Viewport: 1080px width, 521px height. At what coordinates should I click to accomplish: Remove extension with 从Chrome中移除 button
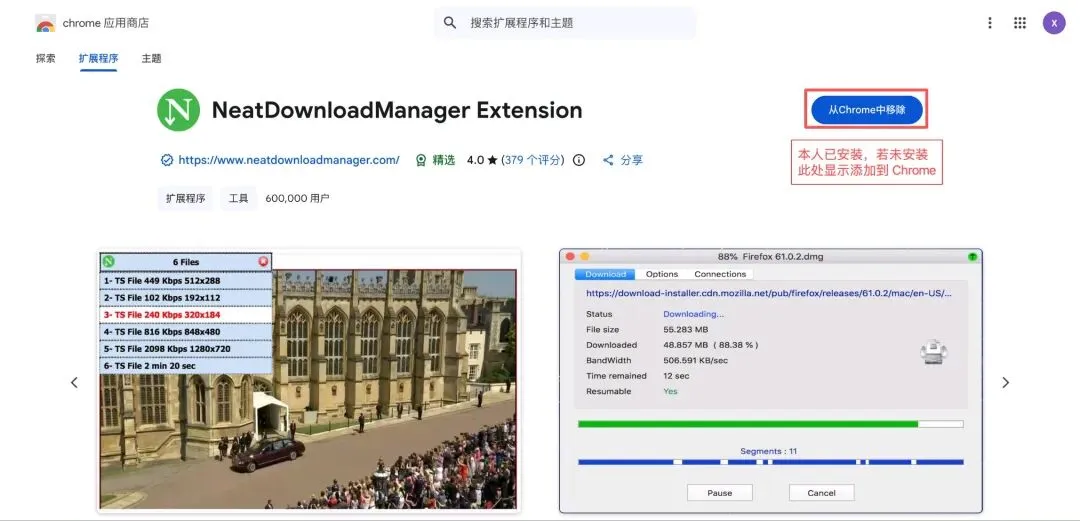pyautogui.click(x=866, y=110)
